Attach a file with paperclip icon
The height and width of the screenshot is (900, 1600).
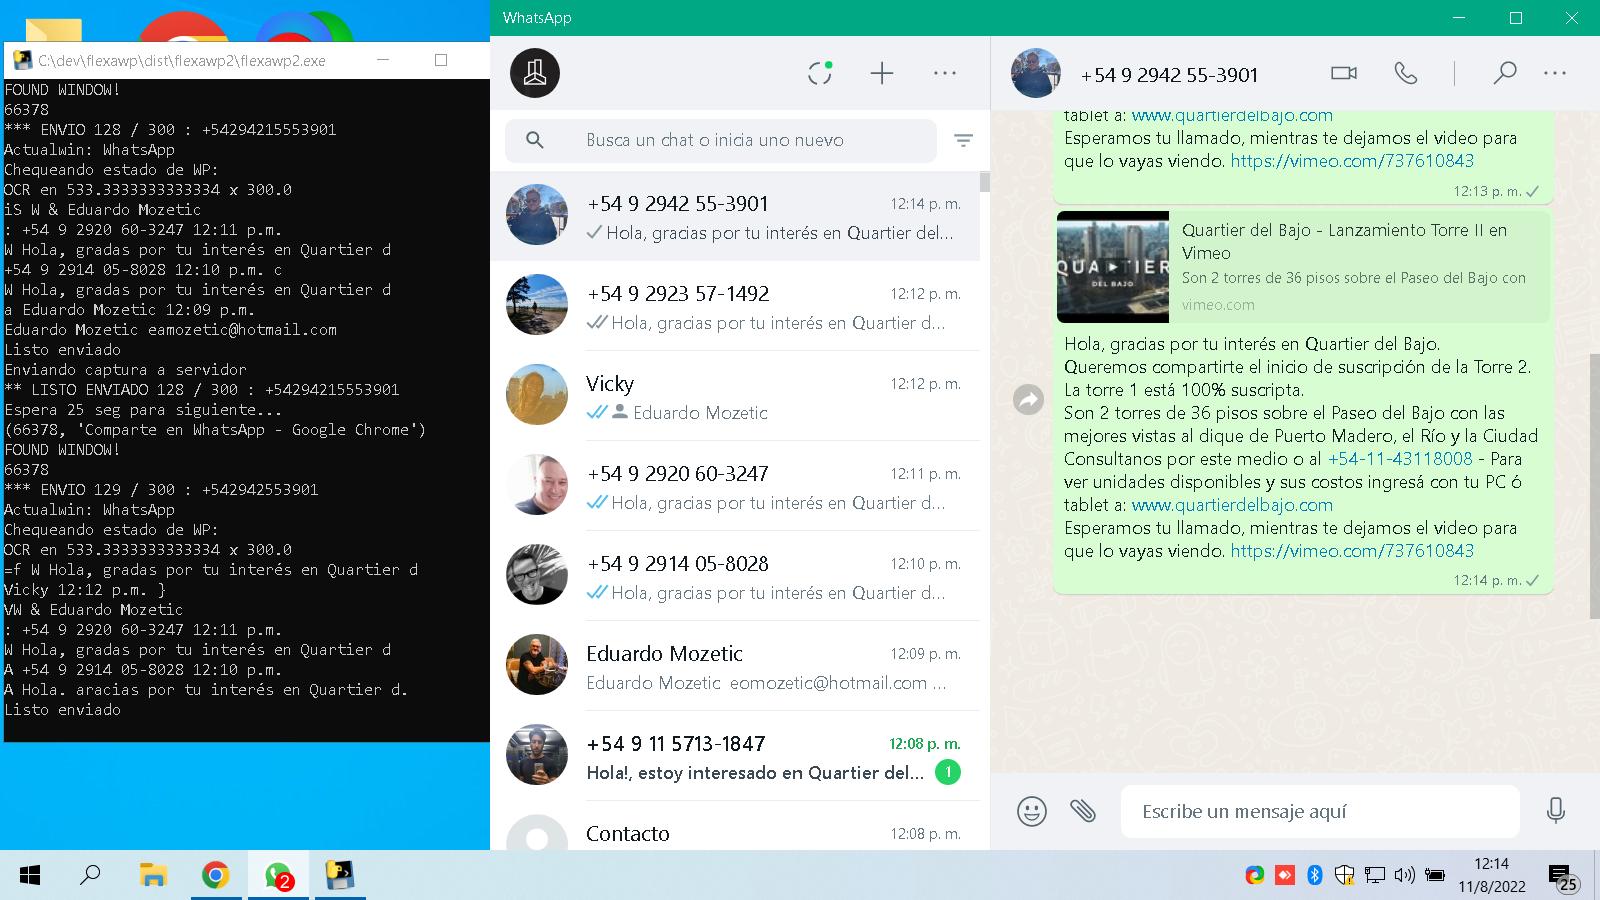[x=1083, y=811]
